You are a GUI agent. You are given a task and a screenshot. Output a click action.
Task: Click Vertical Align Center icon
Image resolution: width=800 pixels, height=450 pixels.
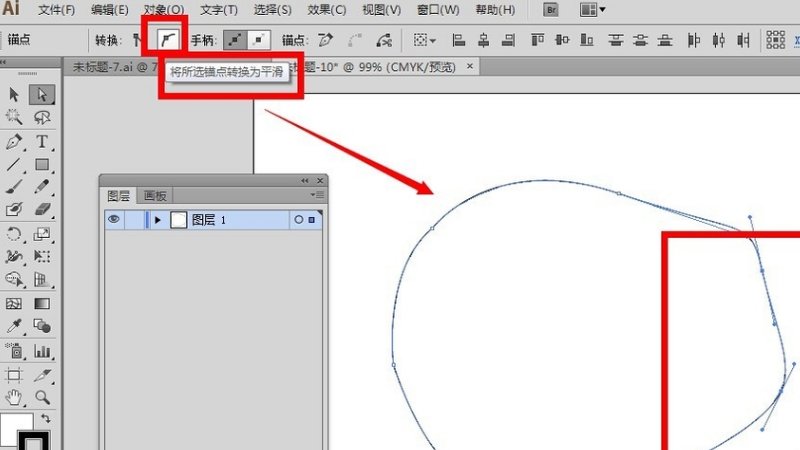(x=562, y=40)
